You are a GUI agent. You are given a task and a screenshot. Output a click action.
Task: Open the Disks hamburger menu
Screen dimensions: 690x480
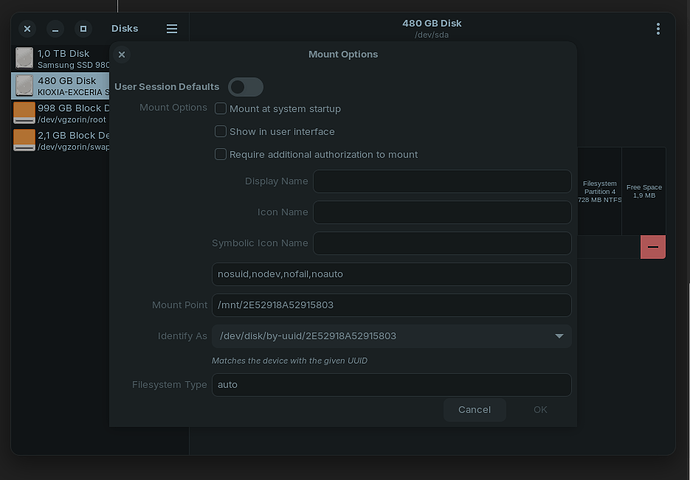pos(172,29)
